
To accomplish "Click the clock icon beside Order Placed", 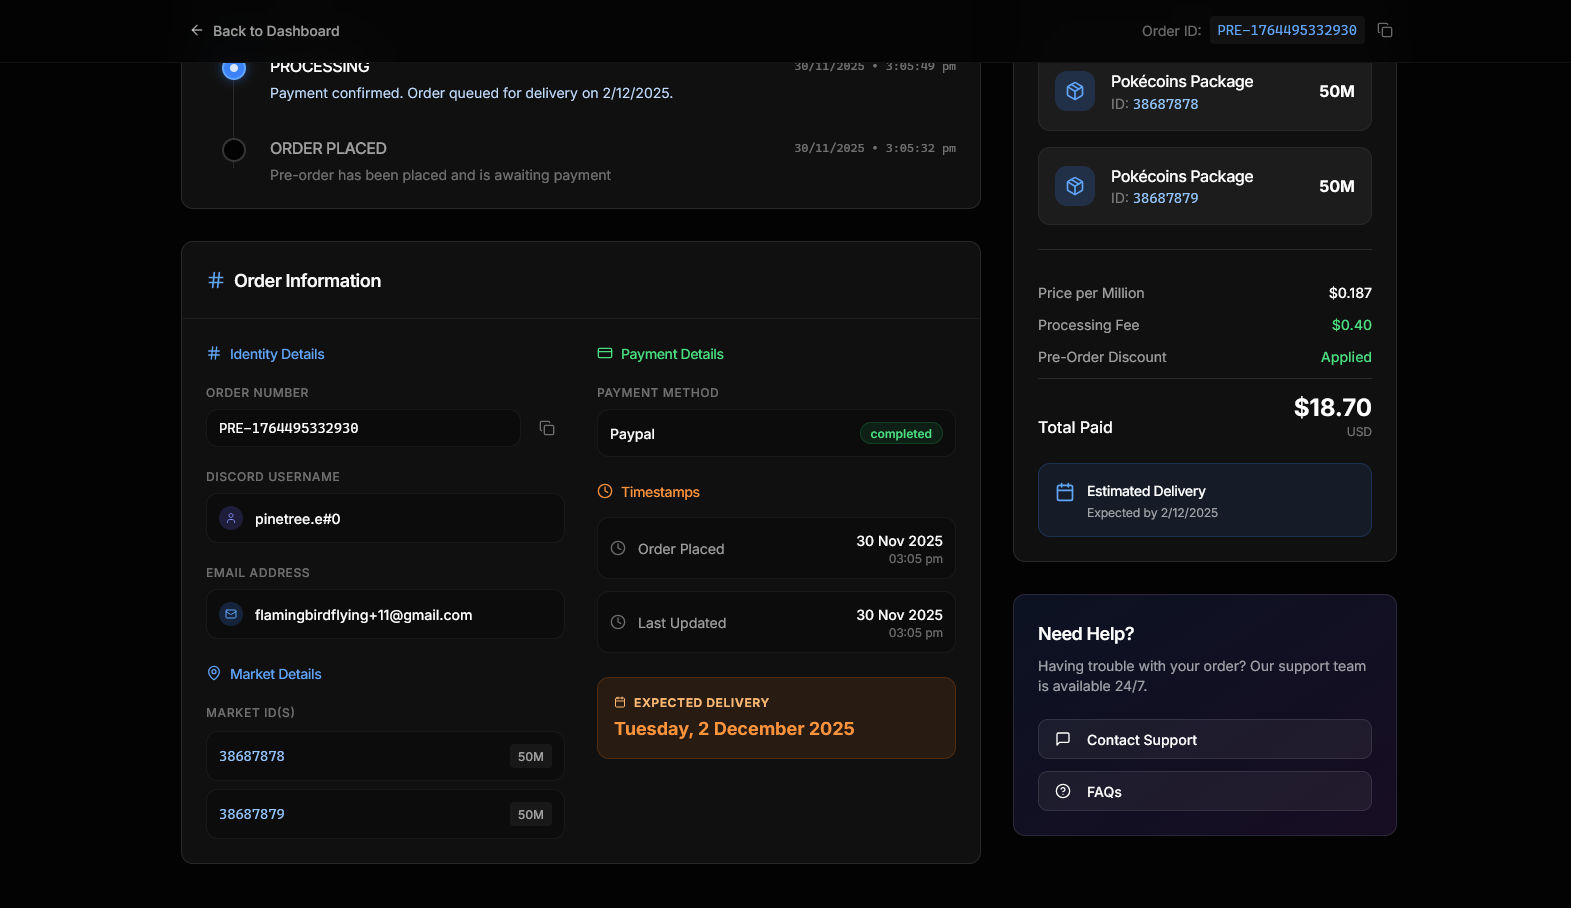I will tap(618, 548).
